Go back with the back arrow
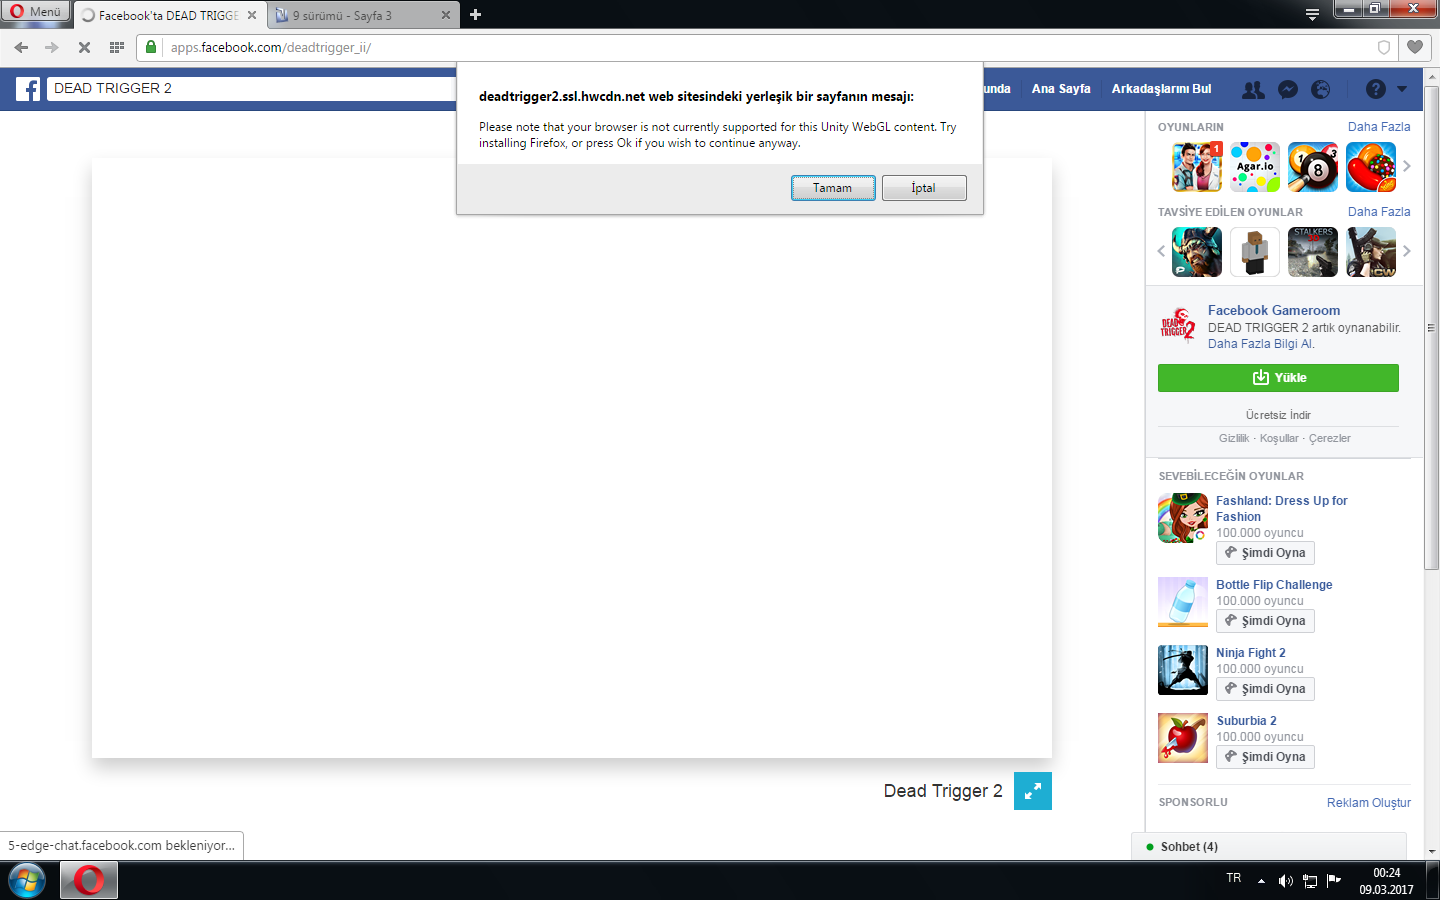1440x900 pixels. pyautogui.click(x=21, y=47)
